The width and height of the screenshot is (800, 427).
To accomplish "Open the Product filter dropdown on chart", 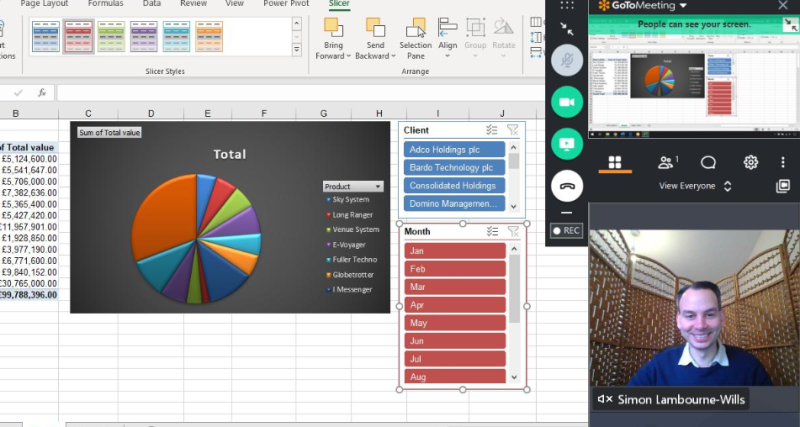I will 378,186.
